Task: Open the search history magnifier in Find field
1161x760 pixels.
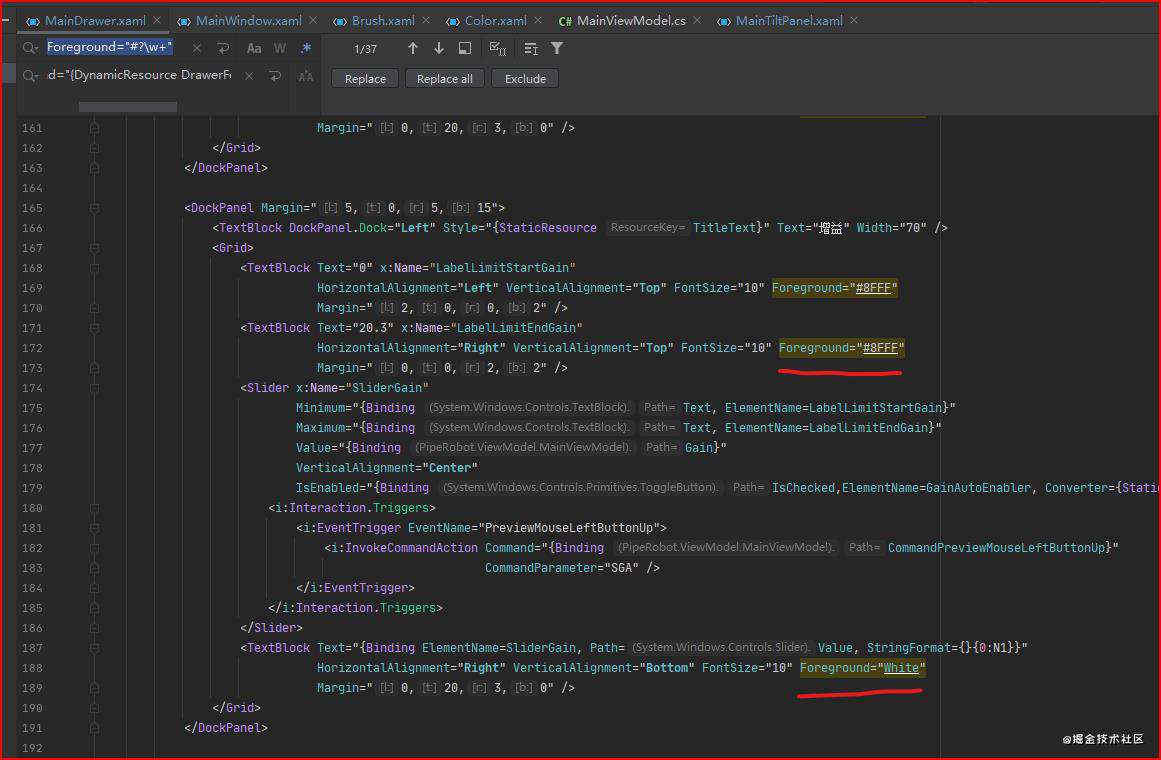Action: 30,48
